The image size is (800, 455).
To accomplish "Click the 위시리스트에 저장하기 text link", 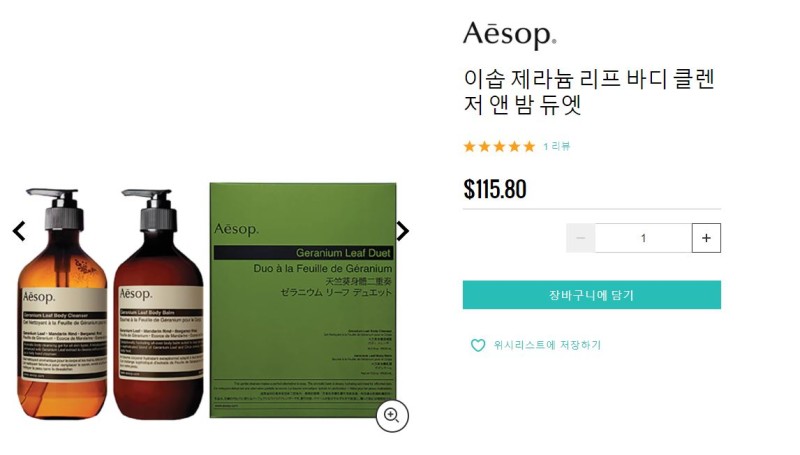I will [x=547, y=345].
